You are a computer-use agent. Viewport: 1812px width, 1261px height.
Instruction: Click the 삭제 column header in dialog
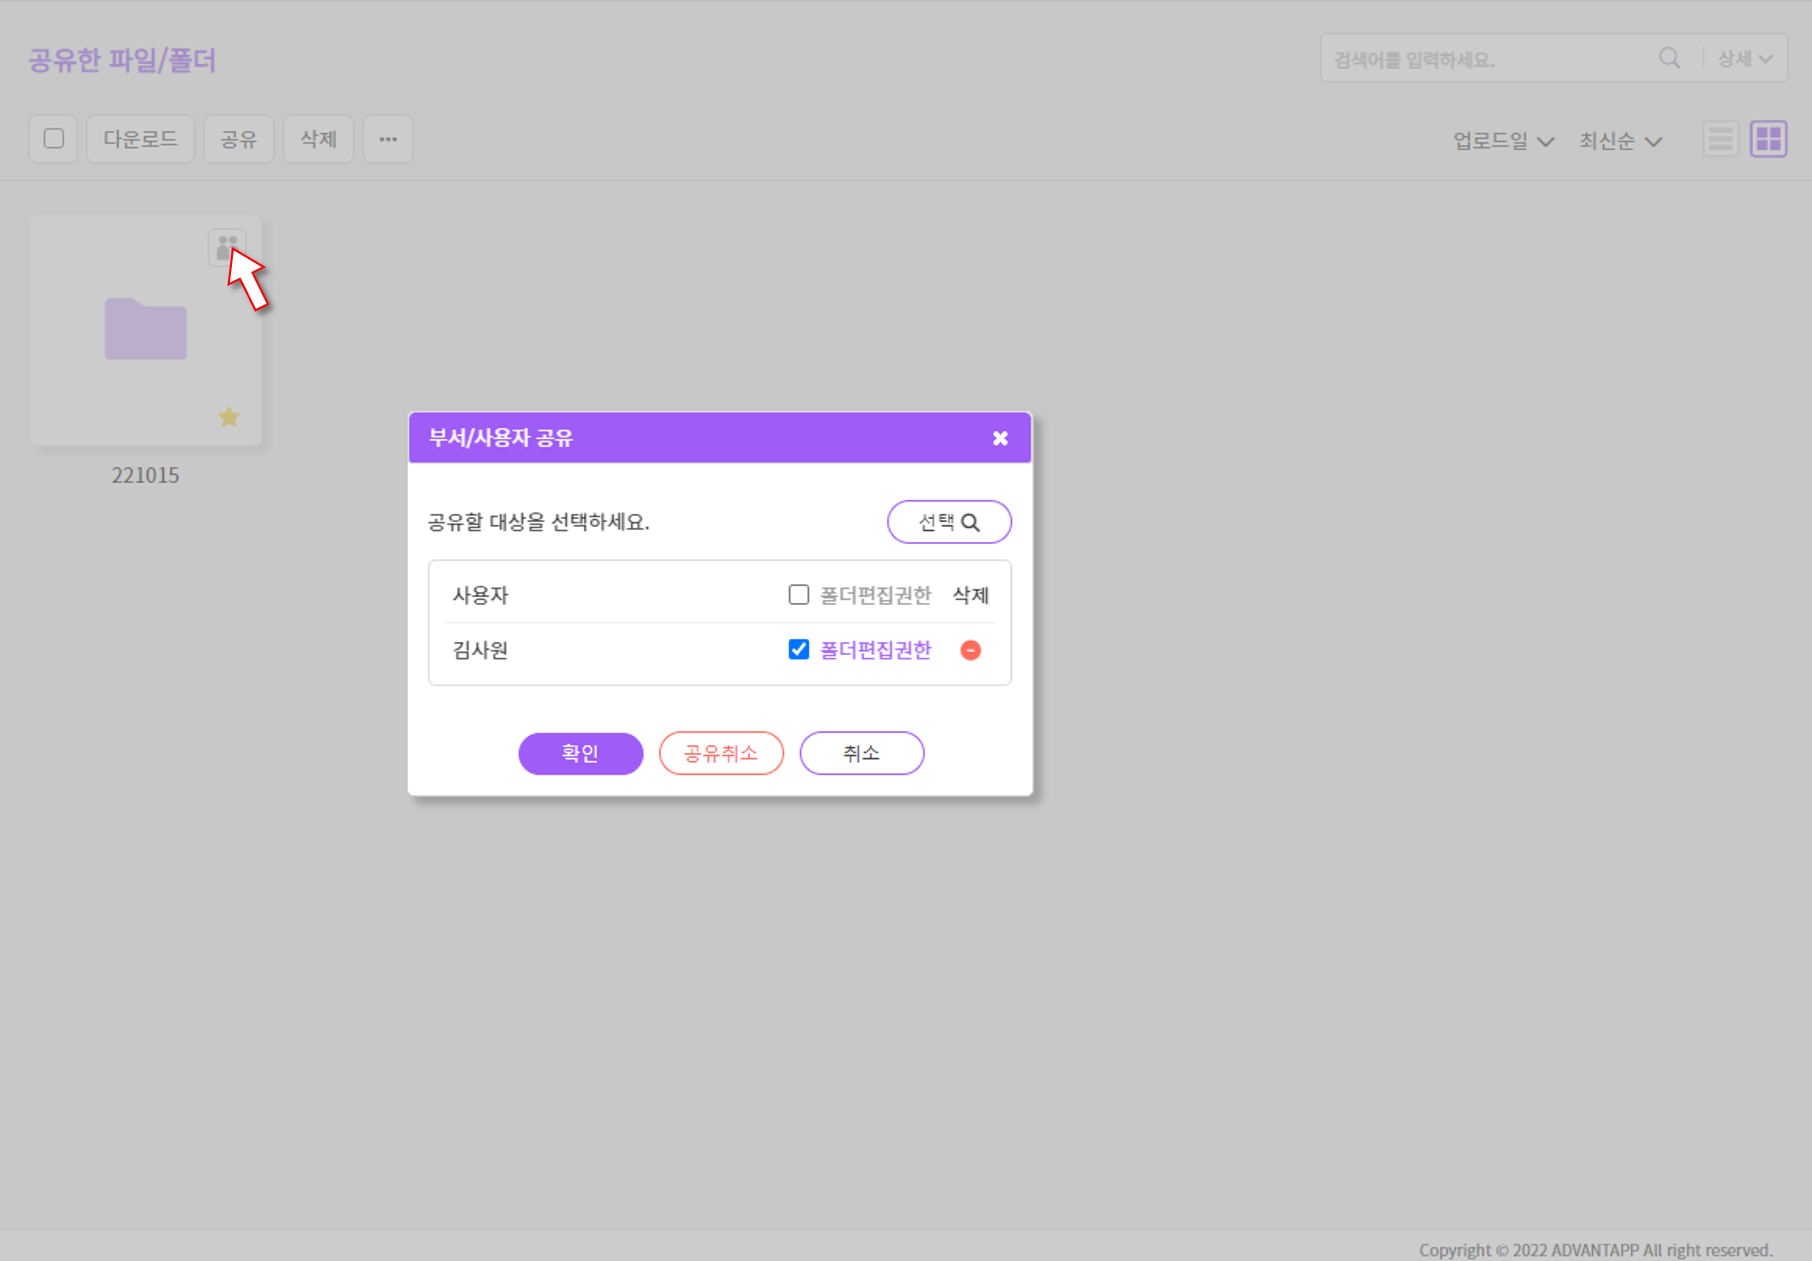coord(971,595)
